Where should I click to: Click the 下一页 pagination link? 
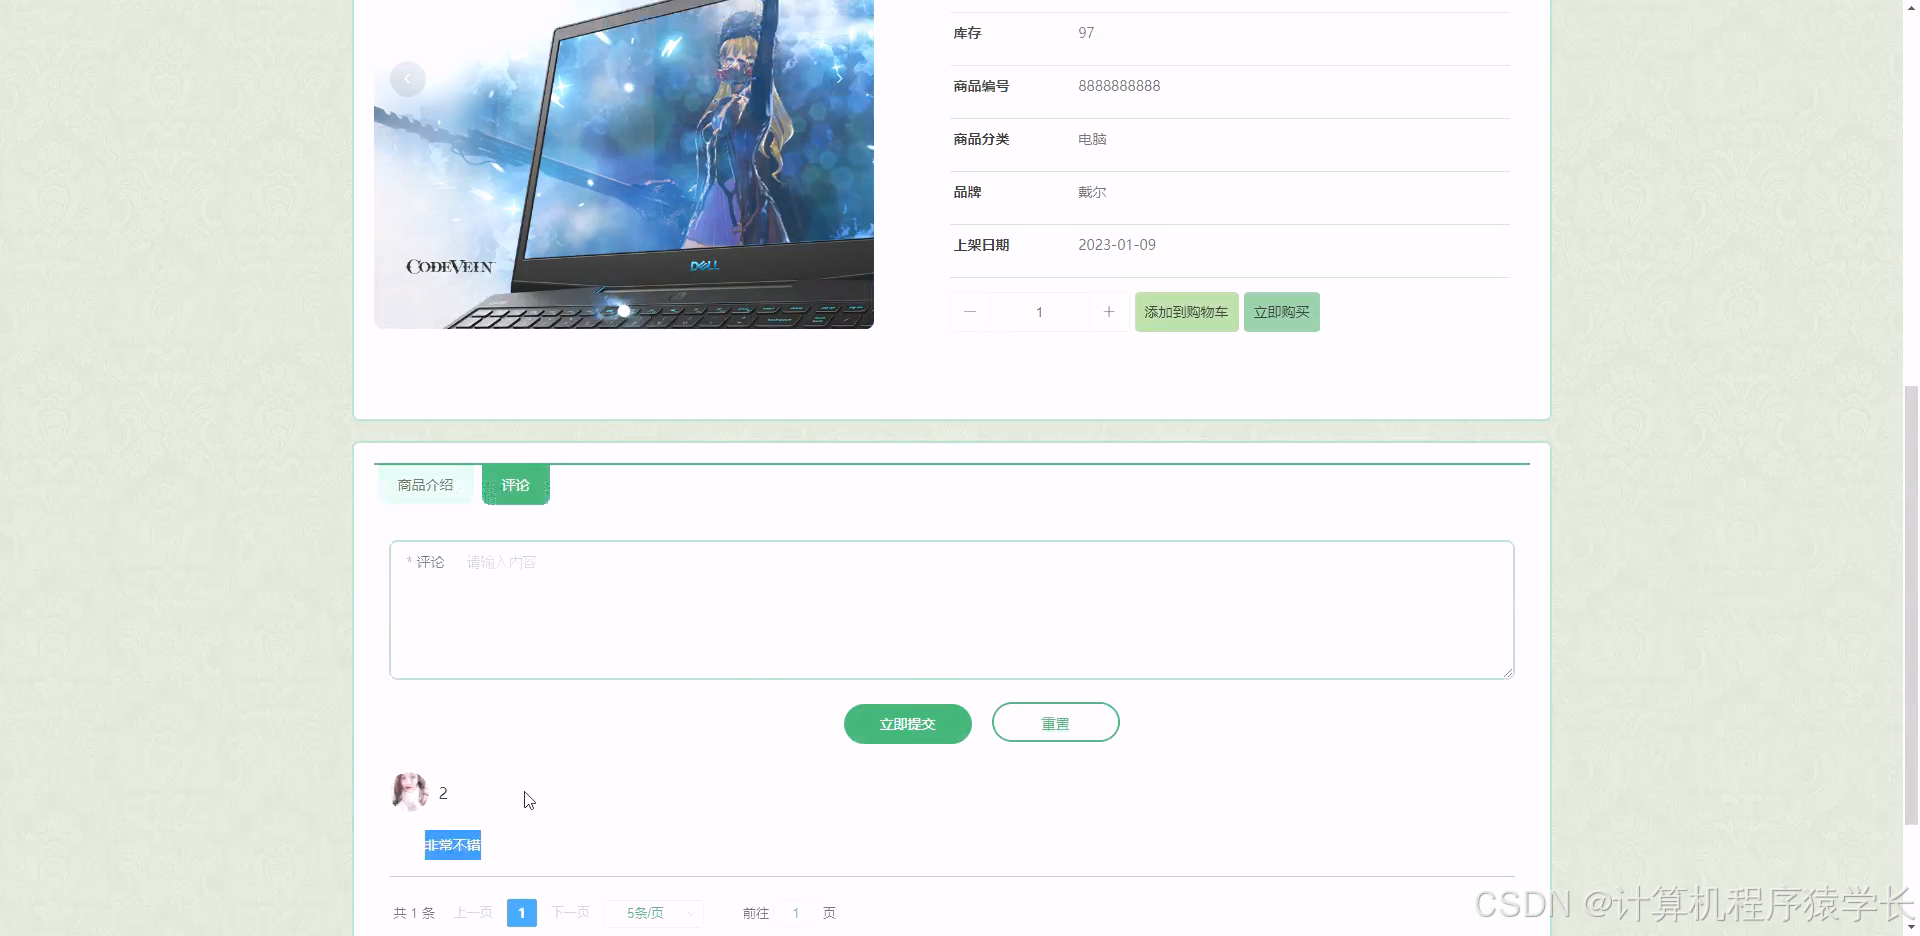point(570,913)
